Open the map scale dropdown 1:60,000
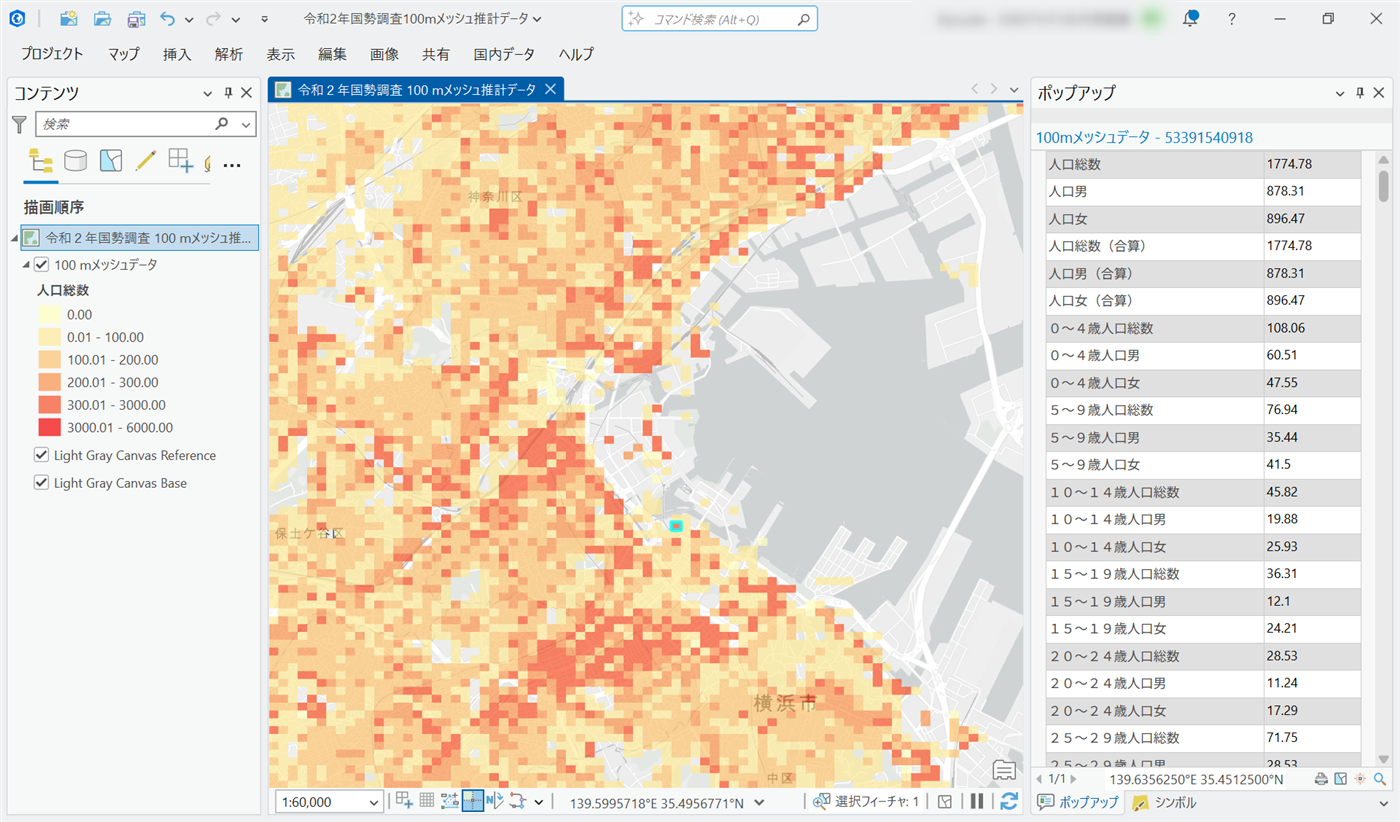The height and width of the screenshot is (822, 1400). (374, 802)
